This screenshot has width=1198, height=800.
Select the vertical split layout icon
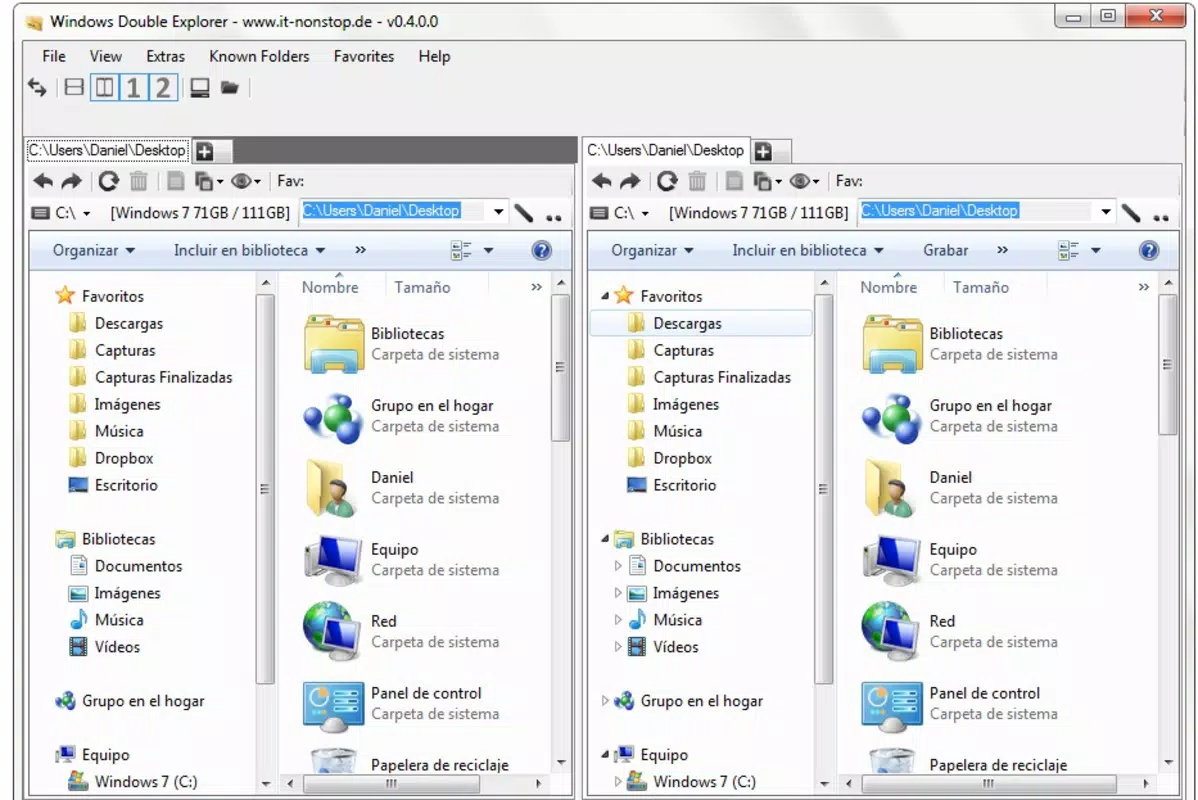point(104,88)
